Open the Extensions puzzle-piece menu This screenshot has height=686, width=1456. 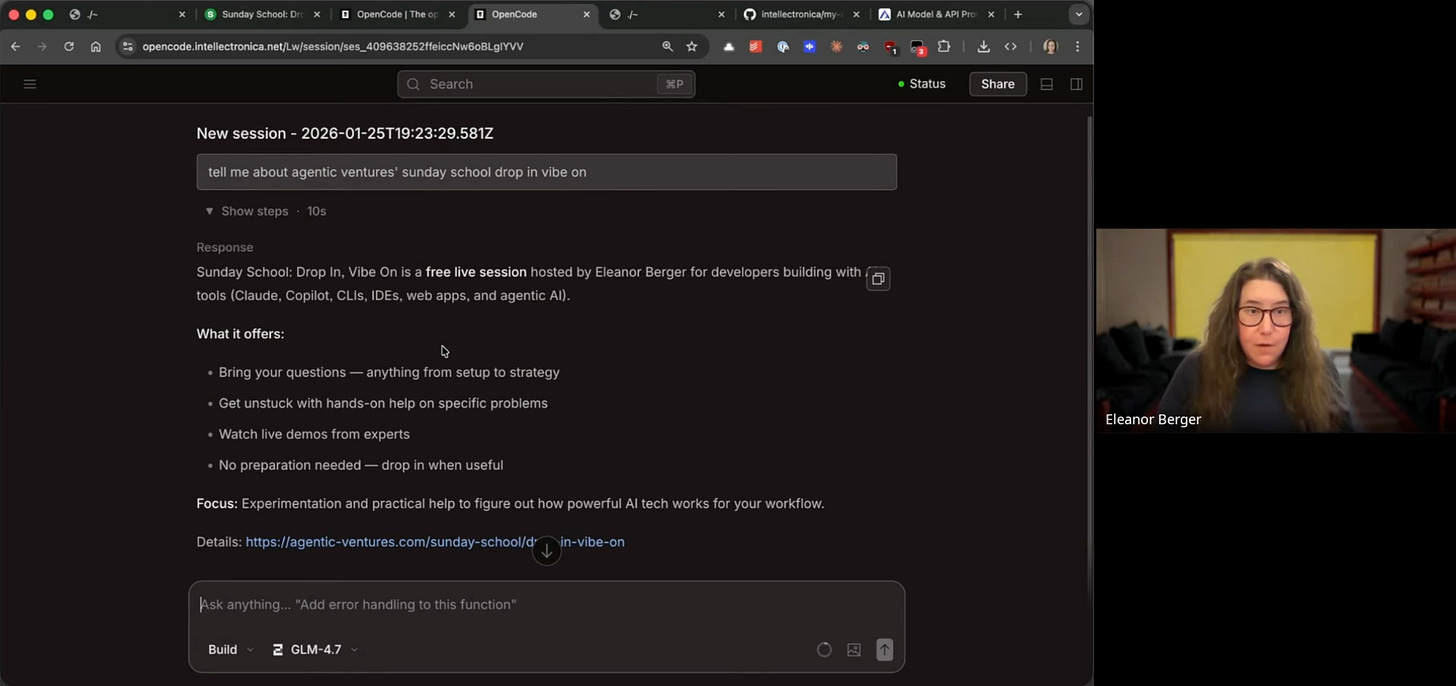point(944,46)
